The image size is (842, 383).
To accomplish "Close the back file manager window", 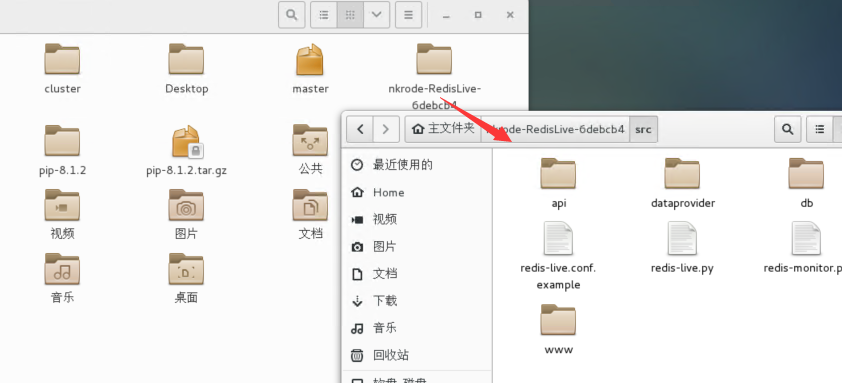I will [510, 15].
